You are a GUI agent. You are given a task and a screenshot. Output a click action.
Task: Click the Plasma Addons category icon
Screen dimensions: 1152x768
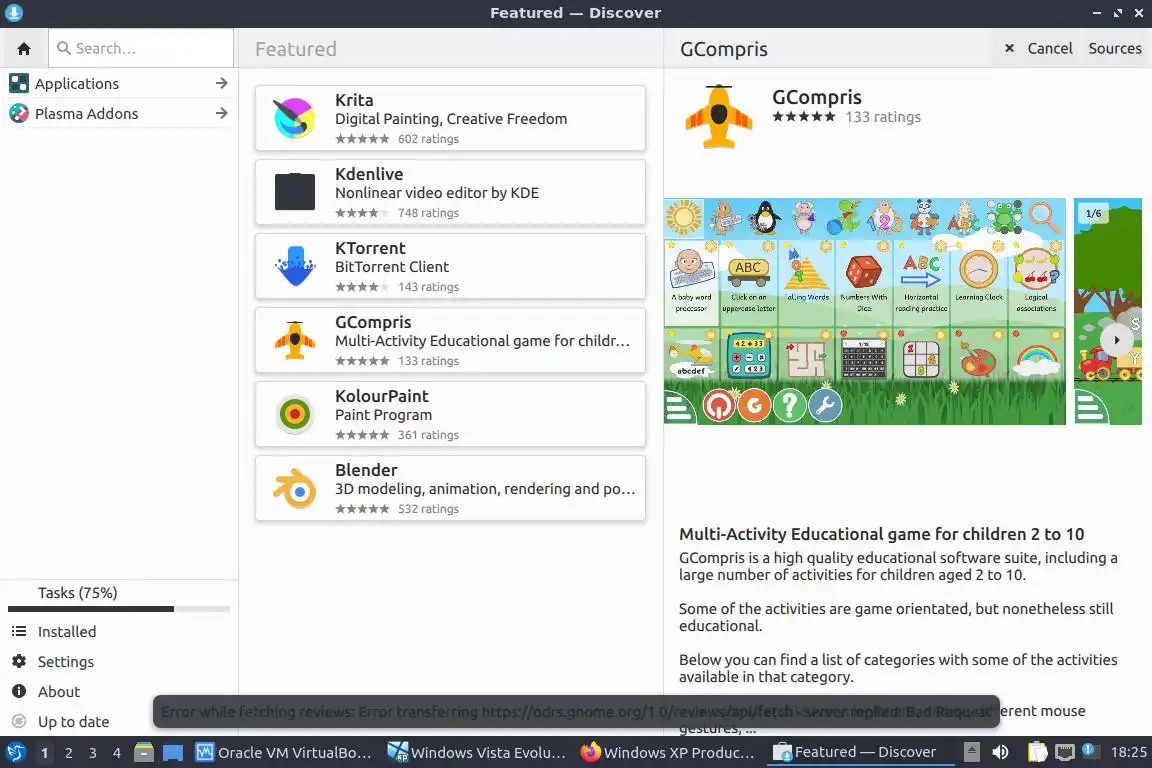pyautogui.click(x=18, y=113)
